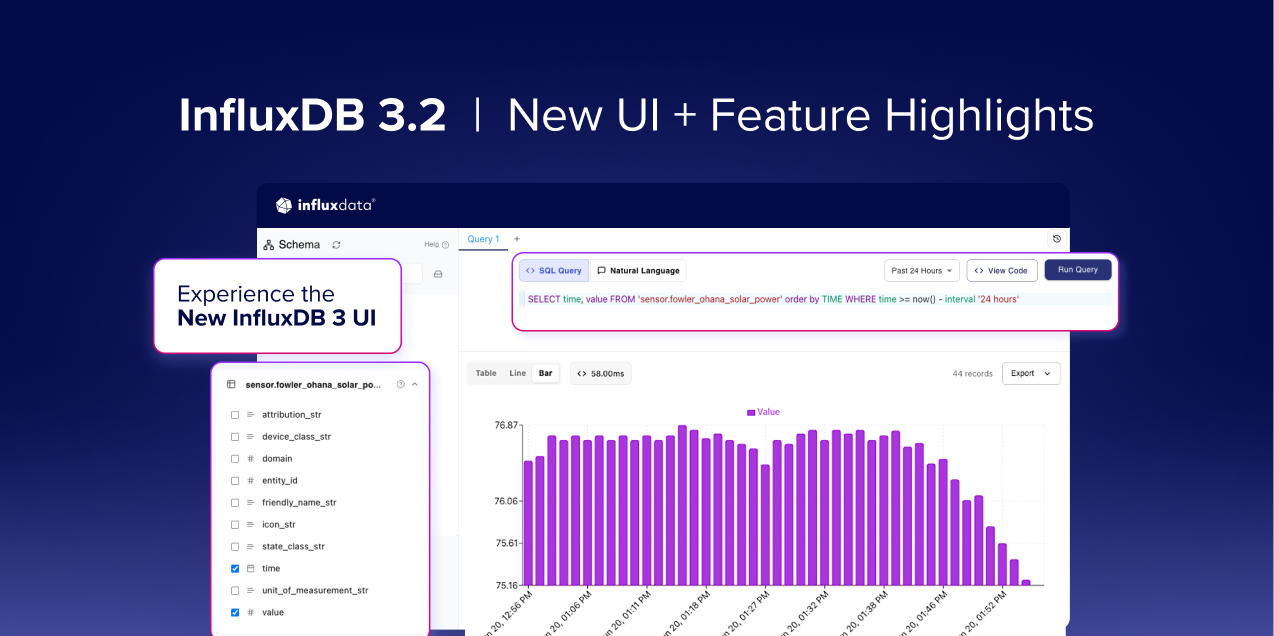This screenshot has height=636, width=1274.
Task: Open the Export dropdown
Action: 1030,373
